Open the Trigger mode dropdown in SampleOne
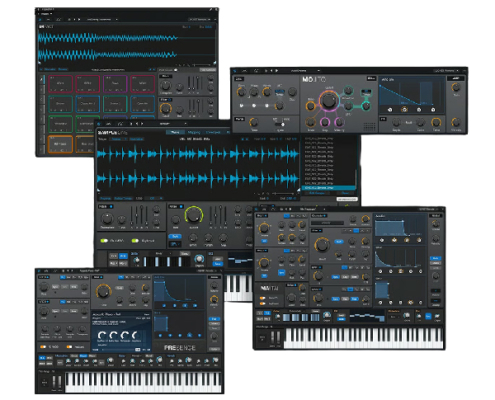The width and height of the screenshot is (495, 400). [119, 139]
